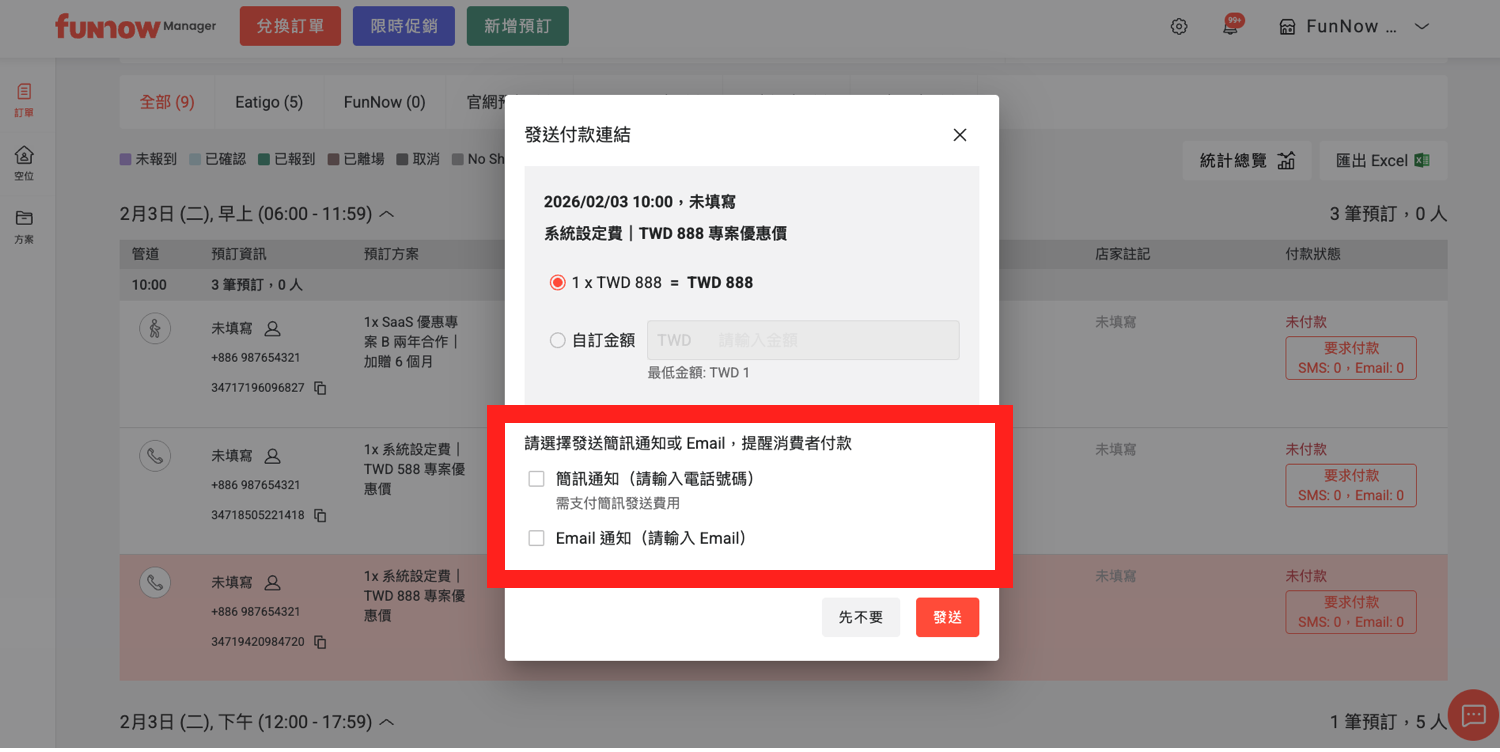The image size is (1500, 752).
Task: Copy order number 34719420984720
Action: [x=320, y=642]
